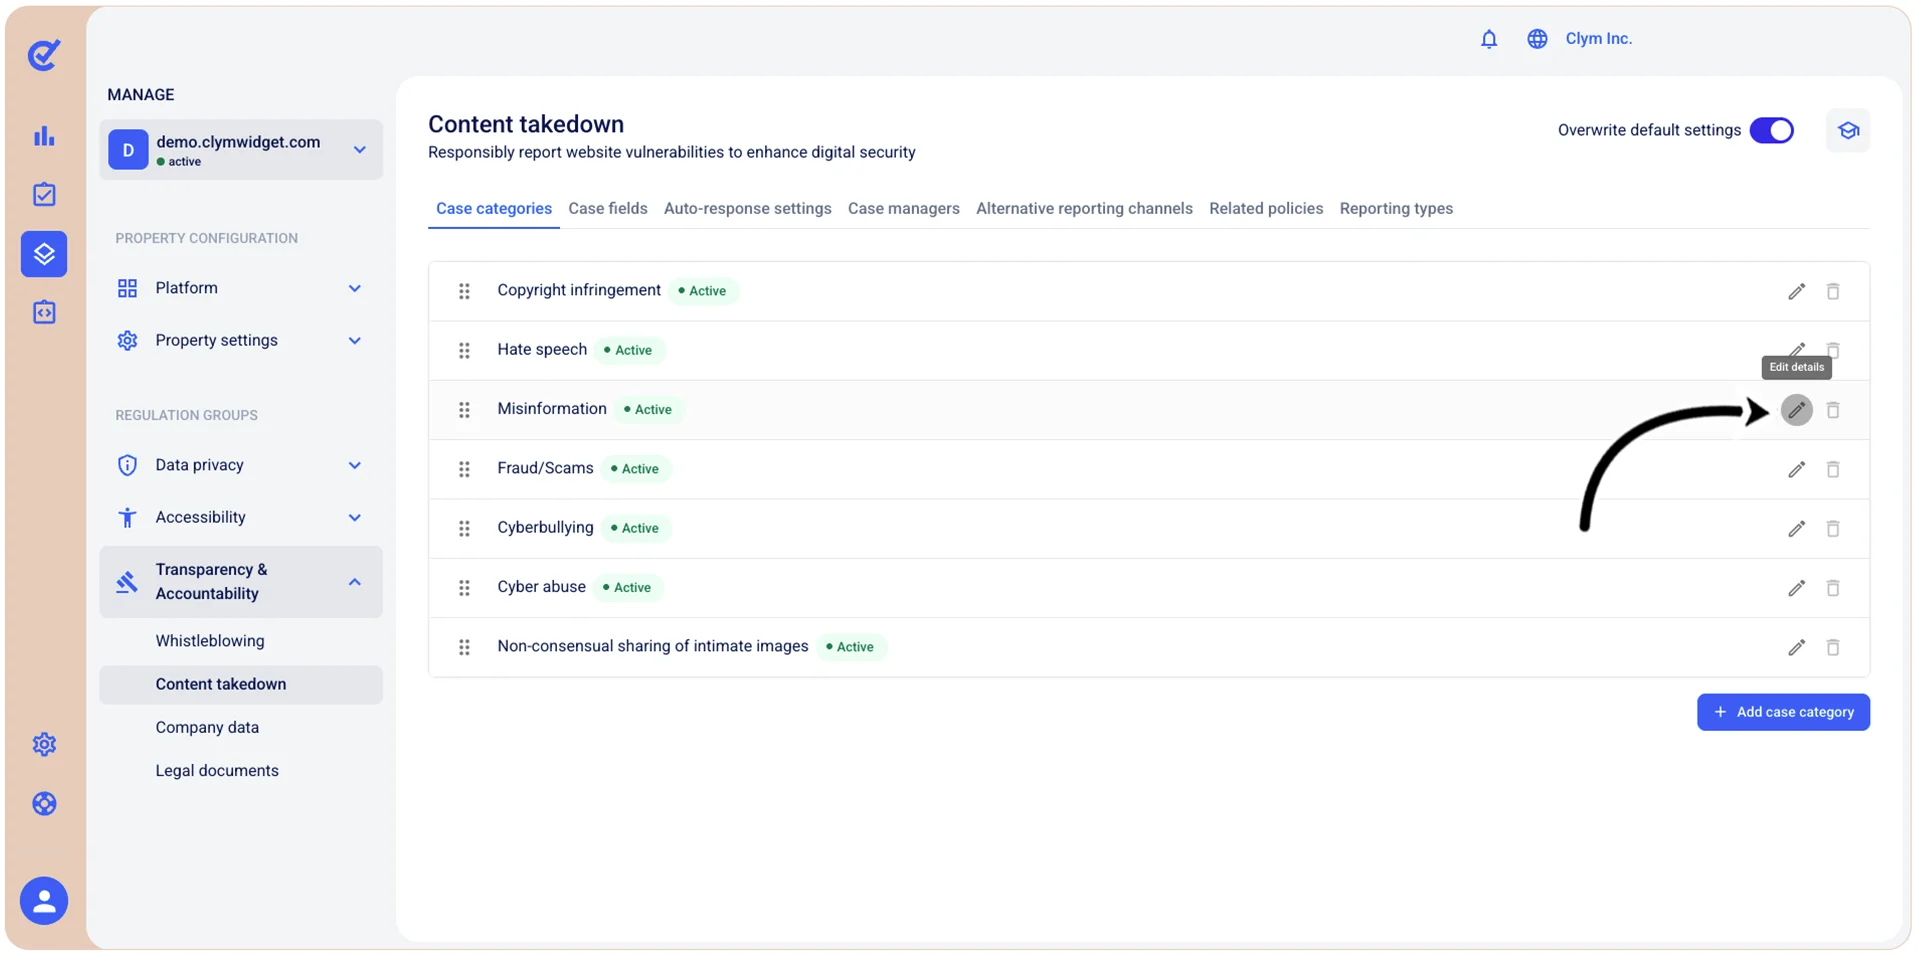
Task: Delete the Copyright infringement category
Action: 1833,291
